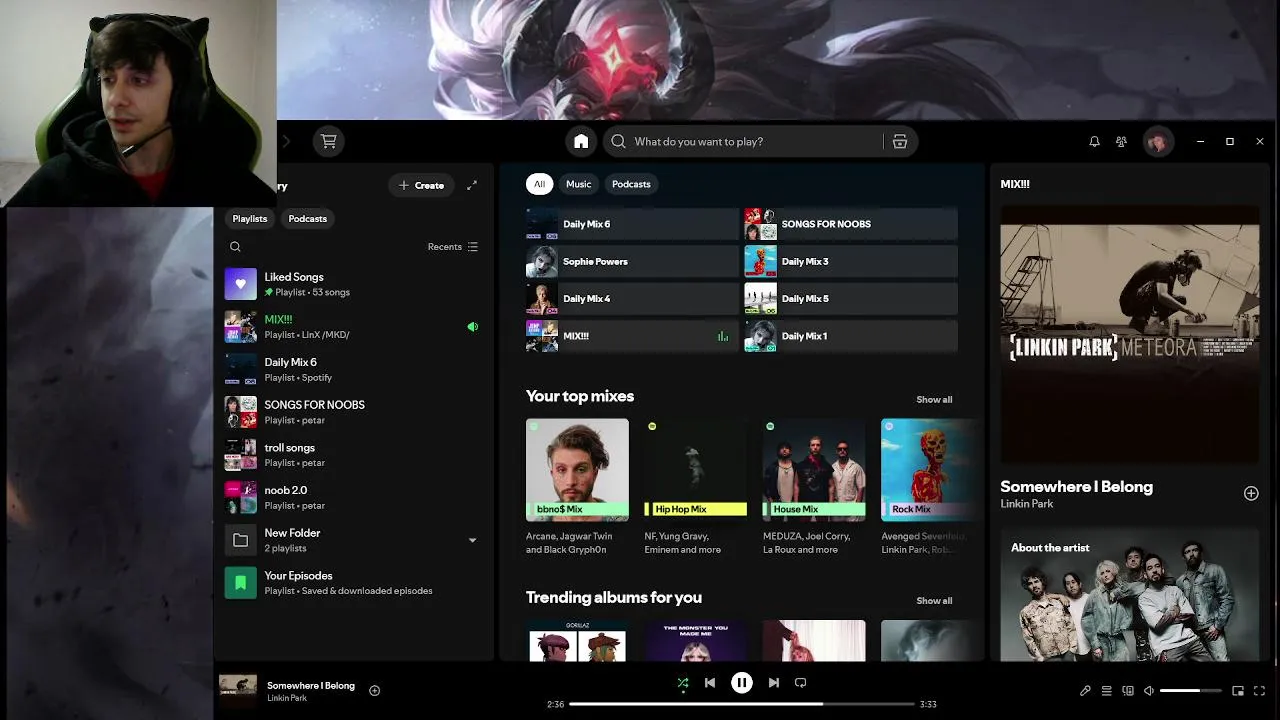
Task: Filter the library by Podcasts
Action: coord(307,218)
